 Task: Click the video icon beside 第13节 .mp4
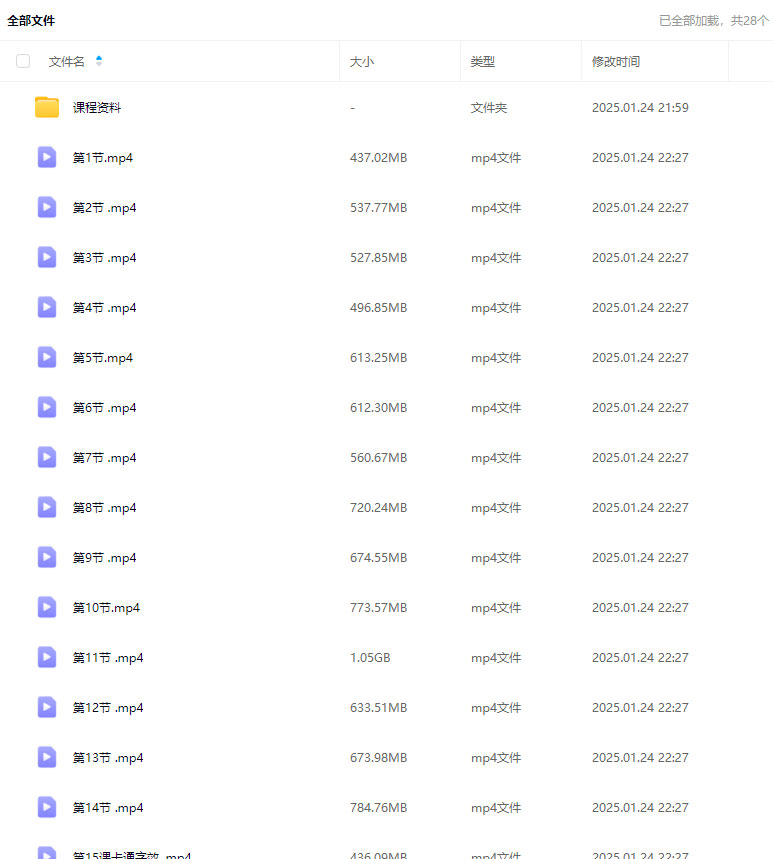47,757
